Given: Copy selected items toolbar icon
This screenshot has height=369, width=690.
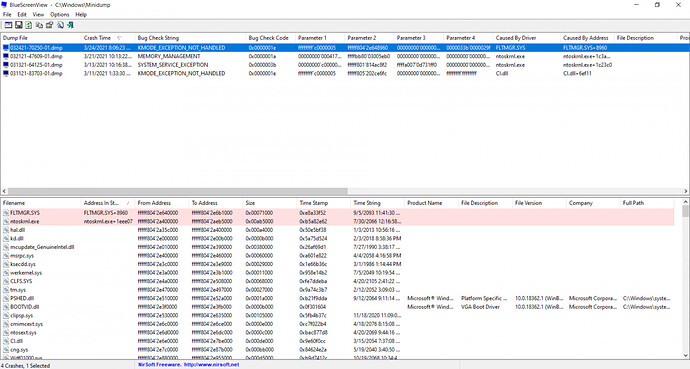Looking at the screenshot, I should [x=40, y=26].
